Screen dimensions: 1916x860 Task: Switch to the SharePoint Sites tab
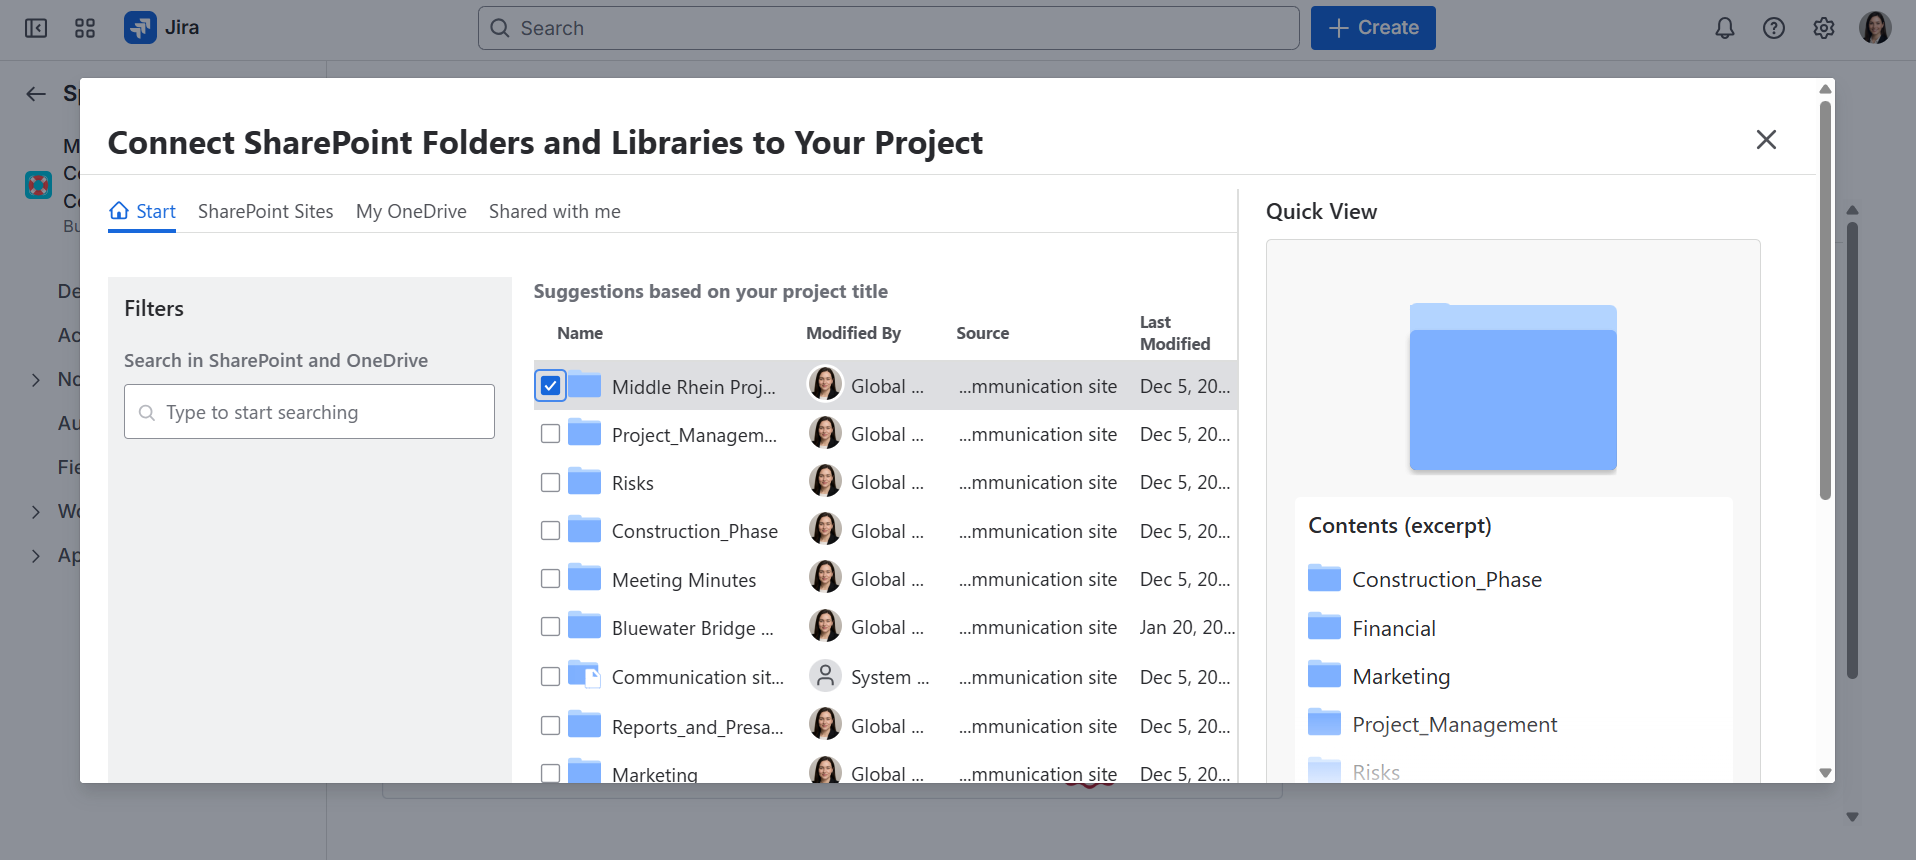[x=265, y=212]
